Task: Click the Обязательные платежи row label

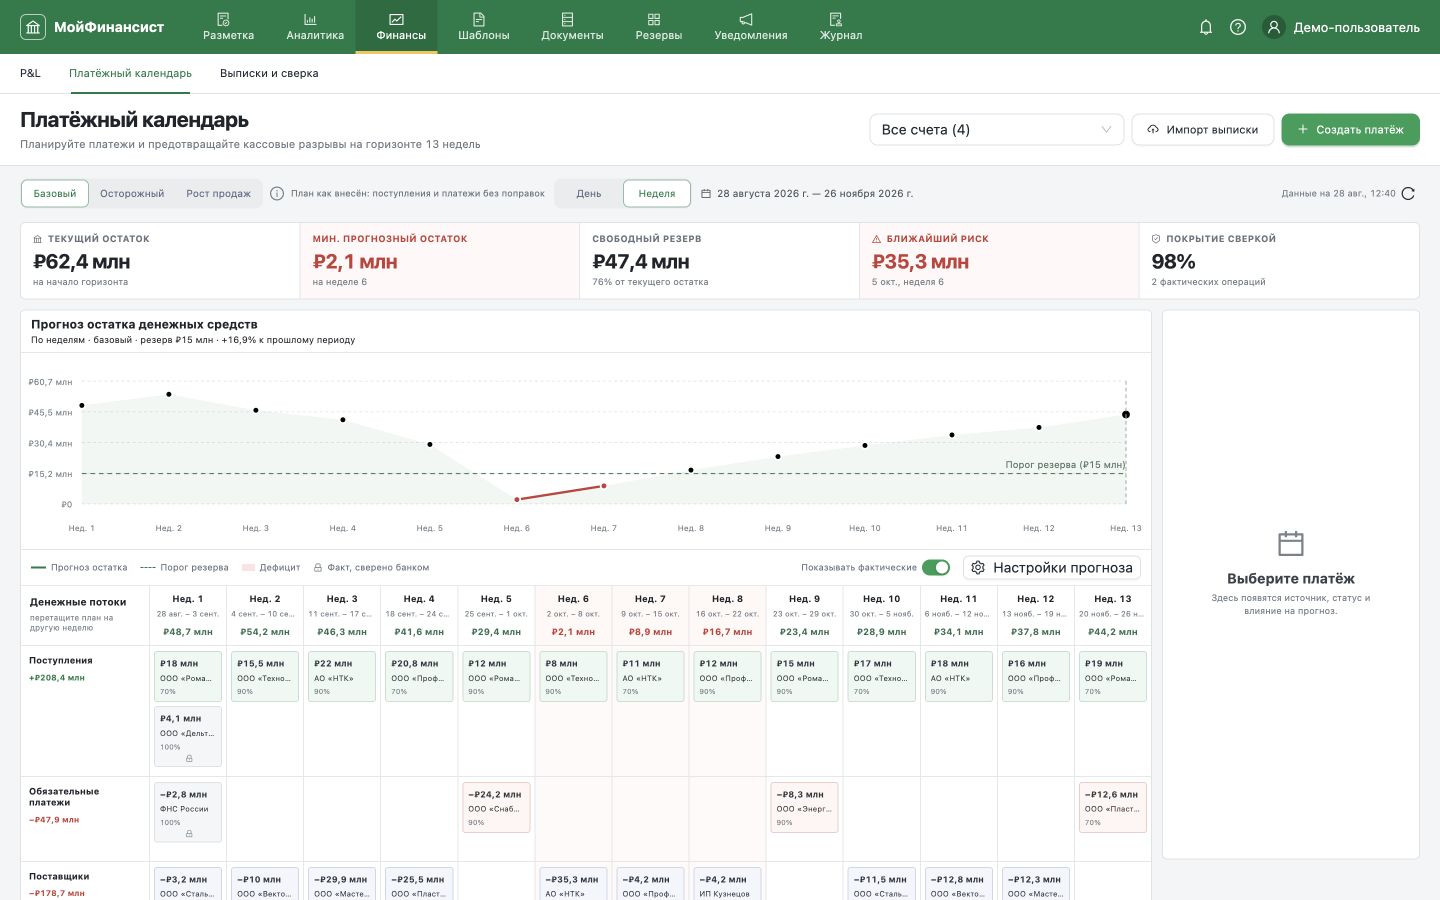Action: [x=64, y=797]
